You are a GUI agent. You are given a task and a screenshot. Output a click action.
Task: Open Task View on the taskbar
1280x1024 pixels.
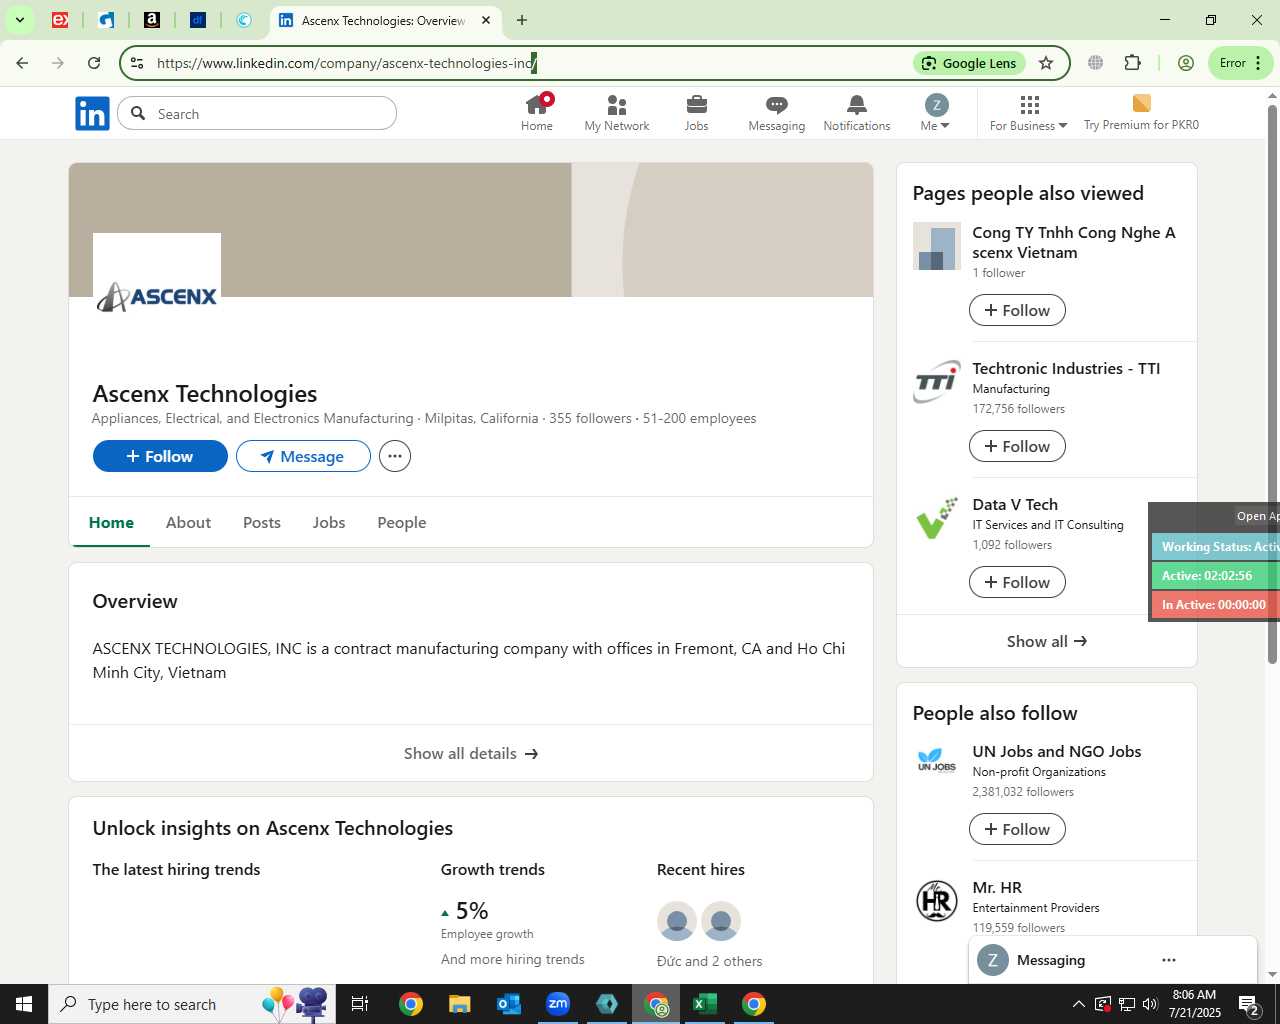(x=360, y=1004)
